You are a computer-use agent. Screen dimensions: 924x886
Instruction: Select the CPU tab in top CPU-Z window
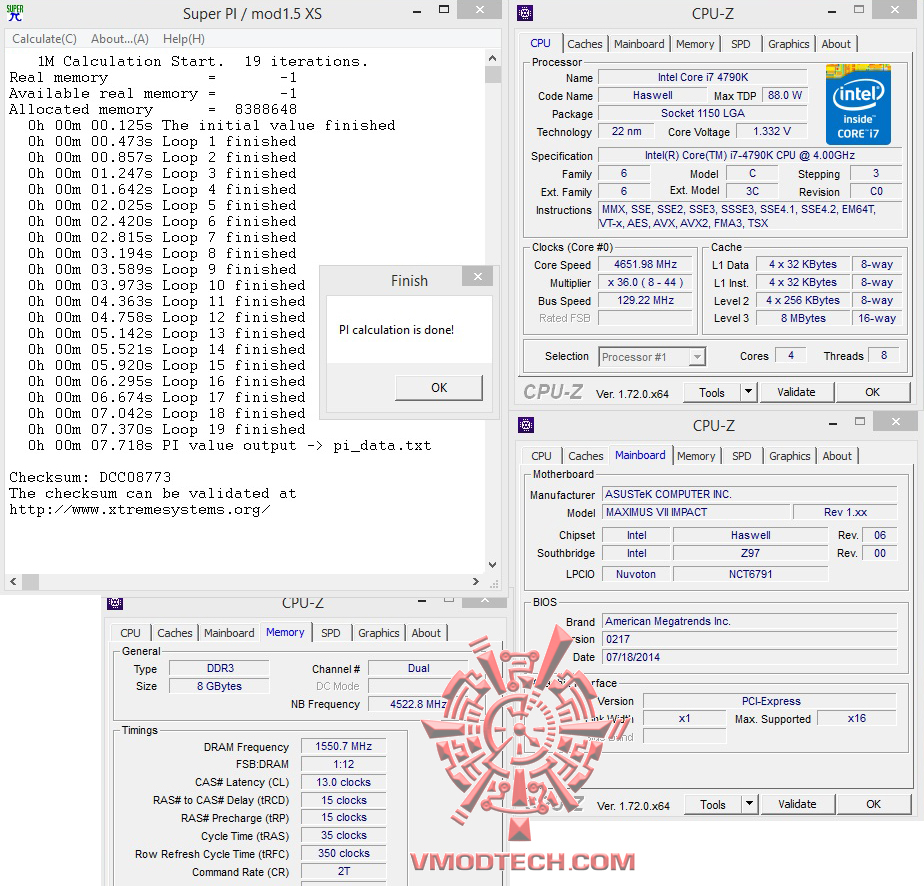pos(540,44)
